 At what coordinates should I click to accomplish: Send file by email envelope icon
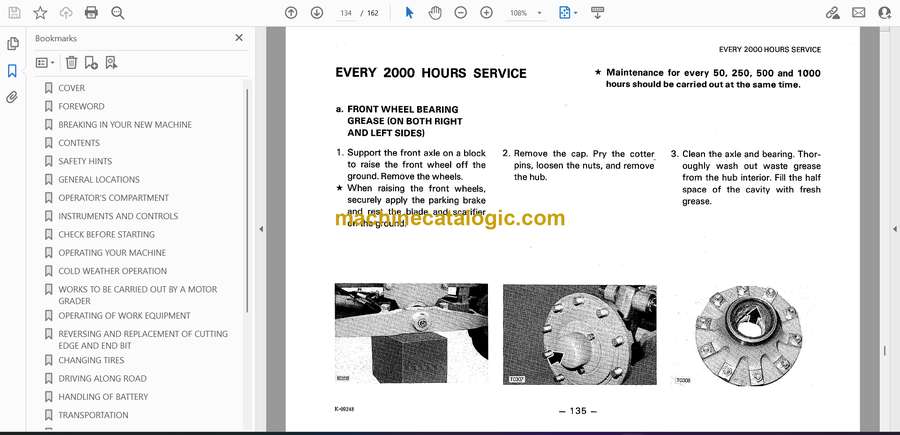click(x=859, y=13)
